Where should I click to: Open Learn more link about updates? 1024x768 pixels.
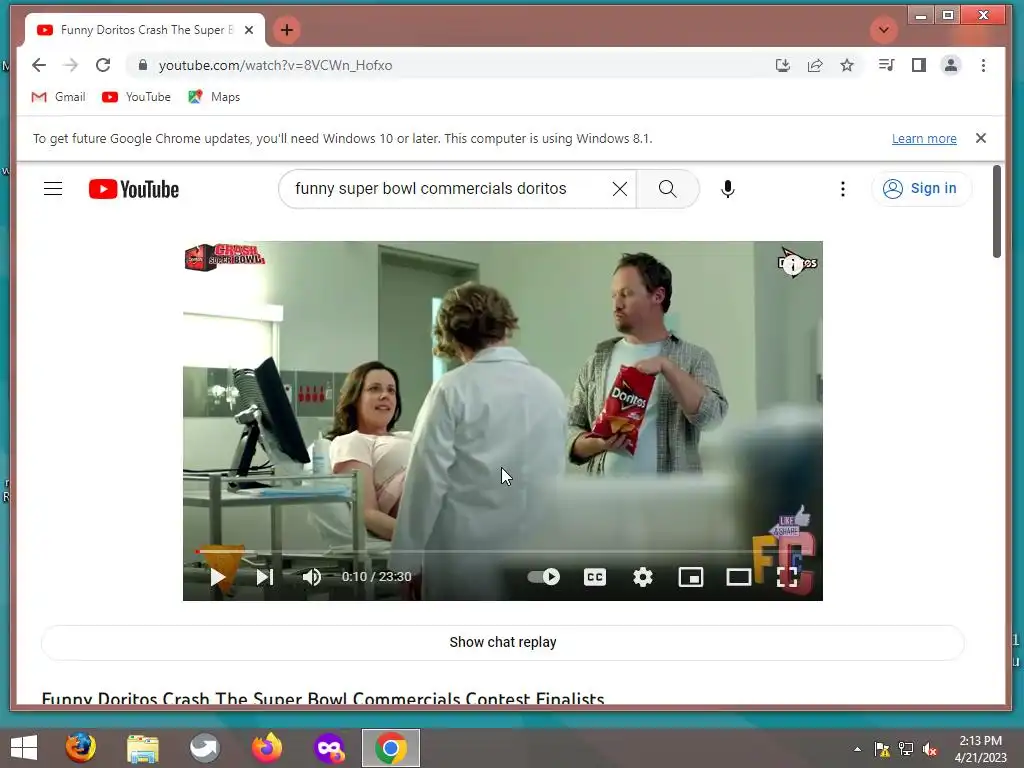[924, 138]
